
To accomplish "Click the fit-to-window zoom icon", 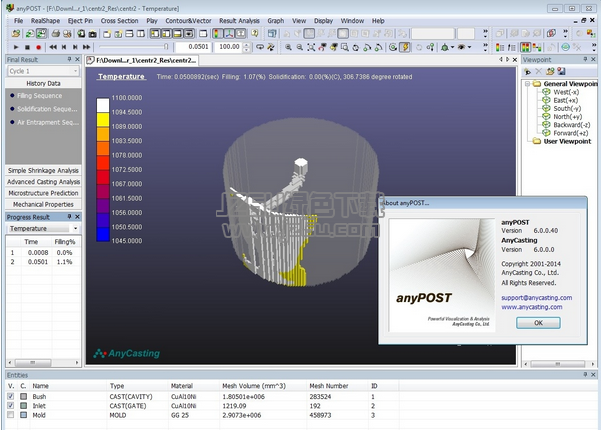I will pos(311,47).
